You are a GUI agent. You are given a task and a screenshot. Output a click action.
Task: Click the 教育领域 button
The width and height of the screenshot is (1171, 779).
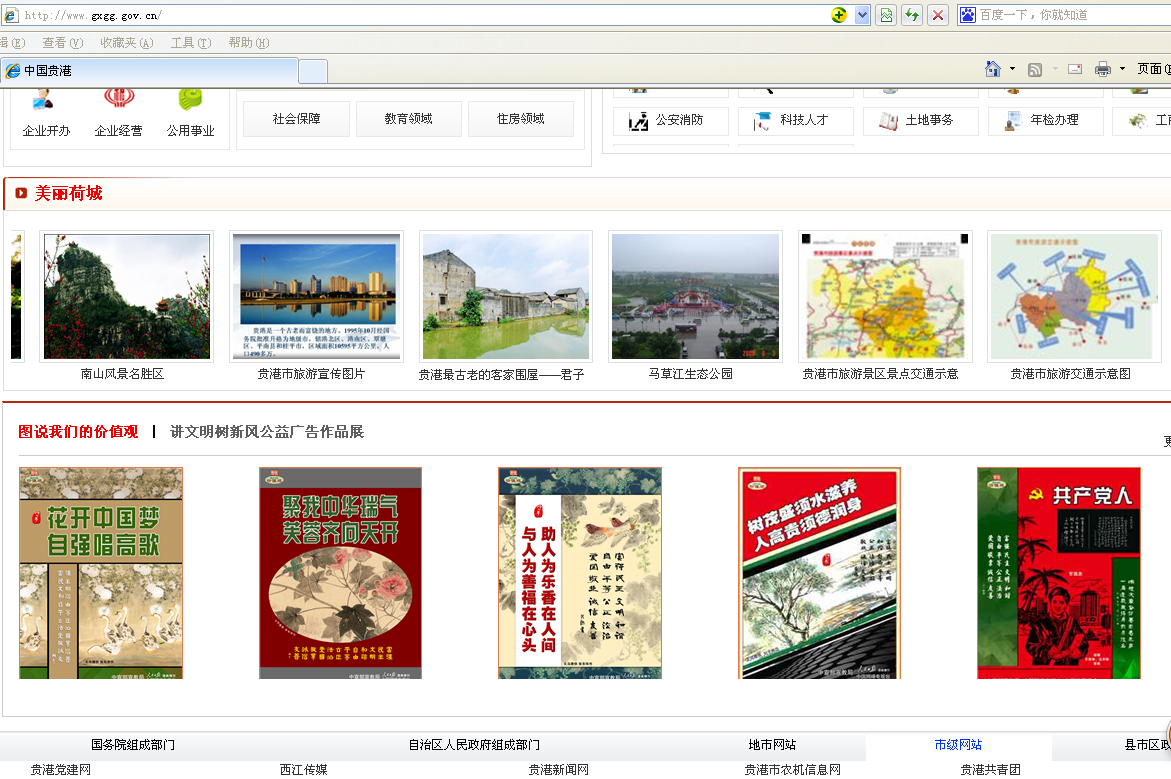[409, 119]
